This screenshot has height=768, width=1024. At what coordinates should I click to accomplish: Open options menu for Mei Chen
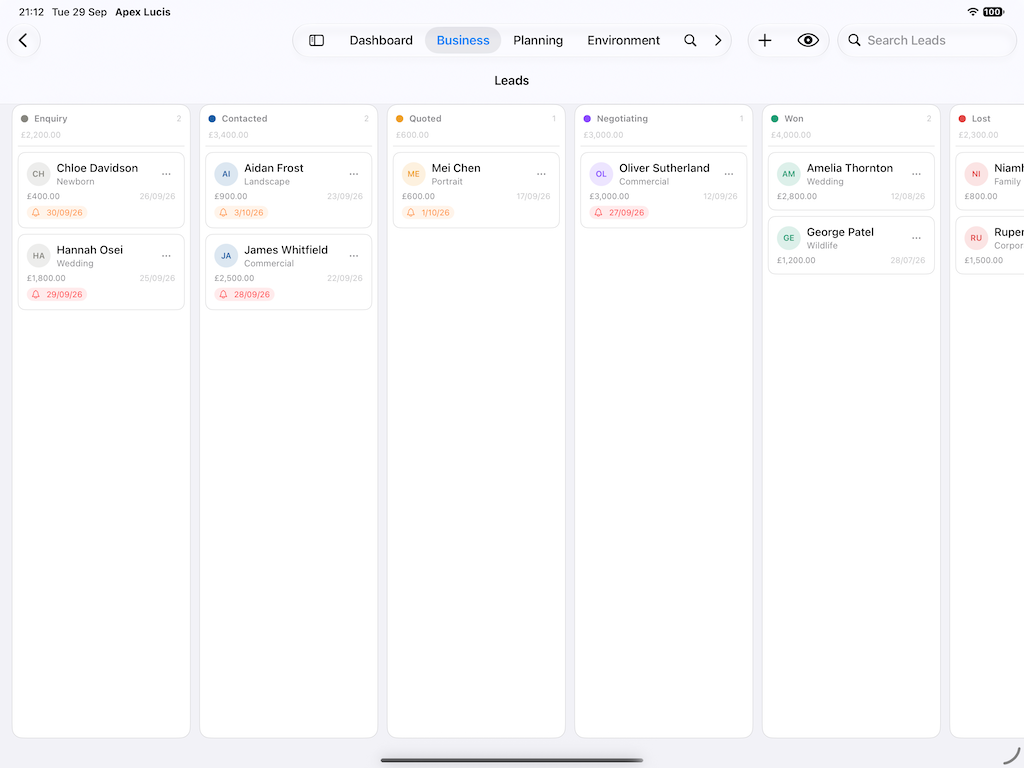[x=541, y=174]
